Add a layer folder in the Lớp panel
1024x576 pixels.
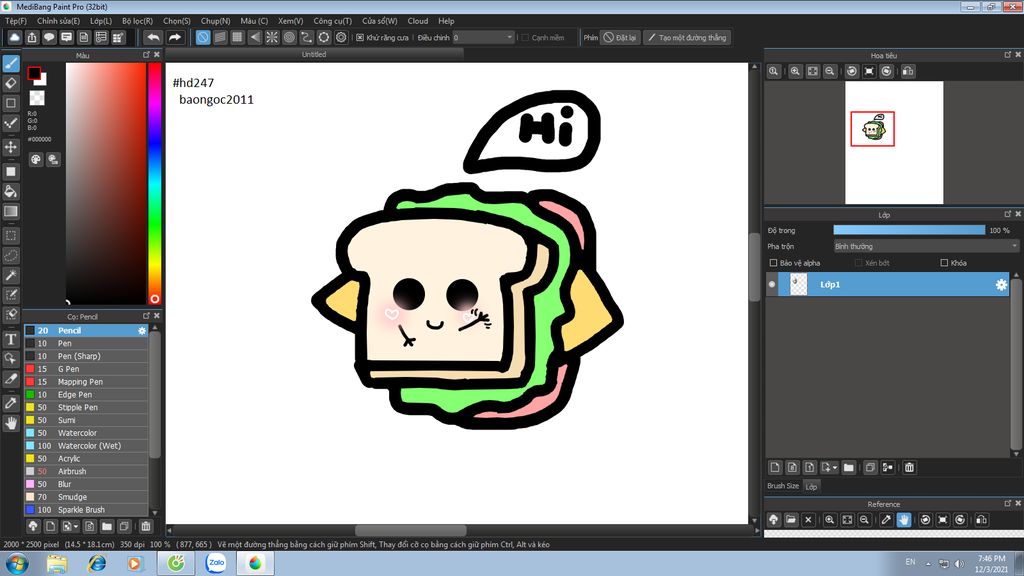[848, 468]
